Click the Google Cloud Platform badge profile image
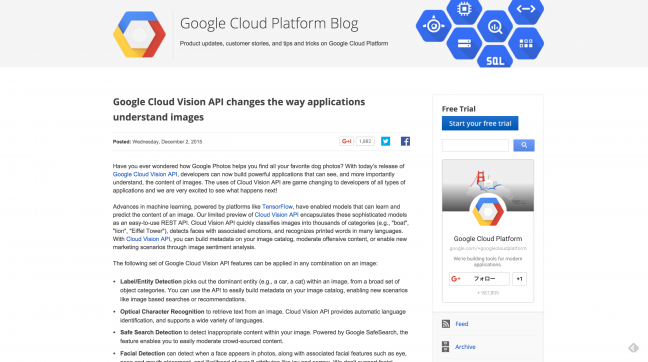The height and width of the screenshot is (362, 648). [488, 211]
